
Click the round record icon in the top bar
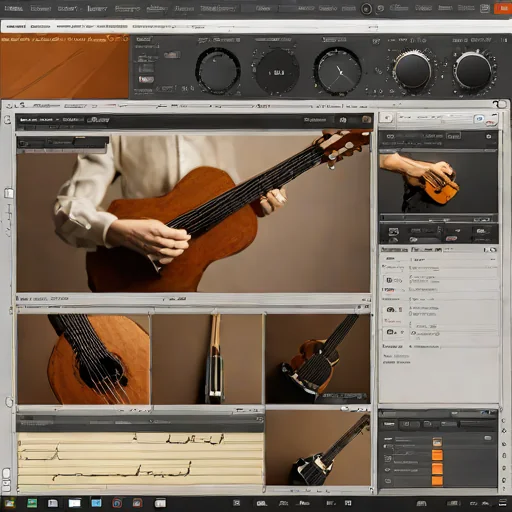[x=366, y=9]
